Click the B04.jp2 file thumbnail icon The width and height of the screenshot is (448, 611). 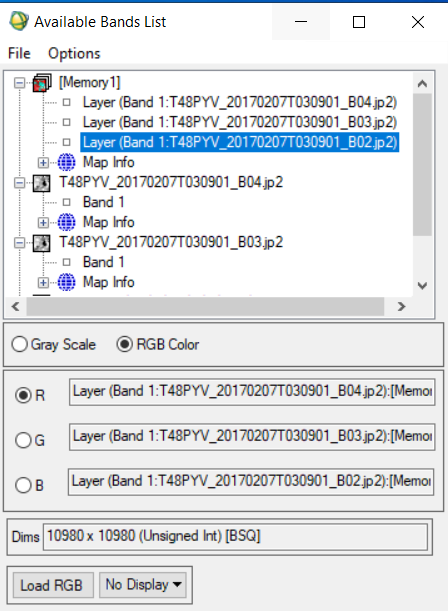click(x=41, y=182)
